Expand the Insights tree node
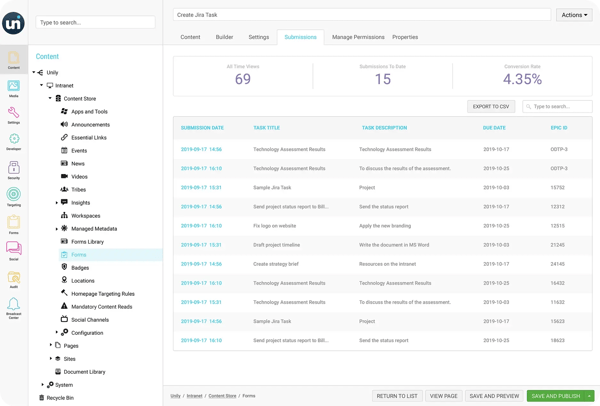The image size is (600, 406). click(57, 203)
